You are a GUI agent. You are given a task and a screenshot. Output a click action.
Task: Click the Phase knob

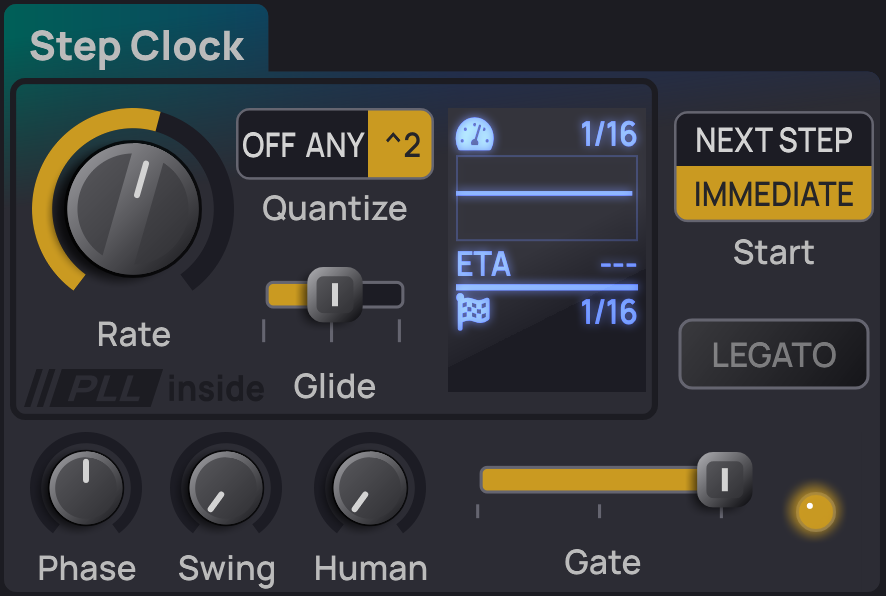pos(86,487)
